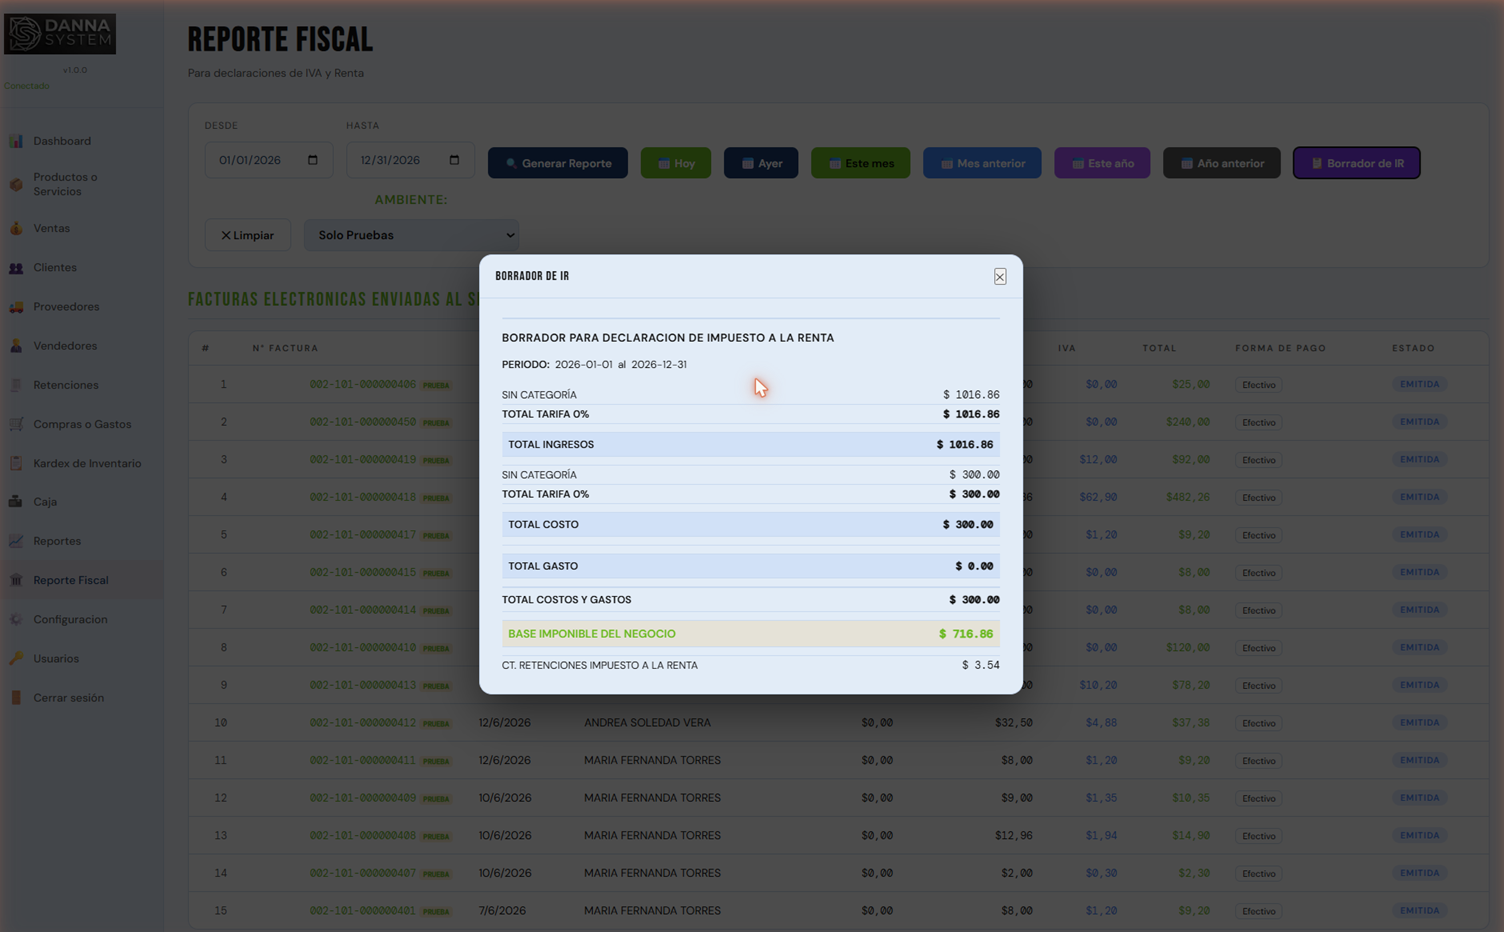The width and height of the screenshot is (1504, 932).
Task: Click the Cerrar sesión door icon
Action: pos(16,698)
